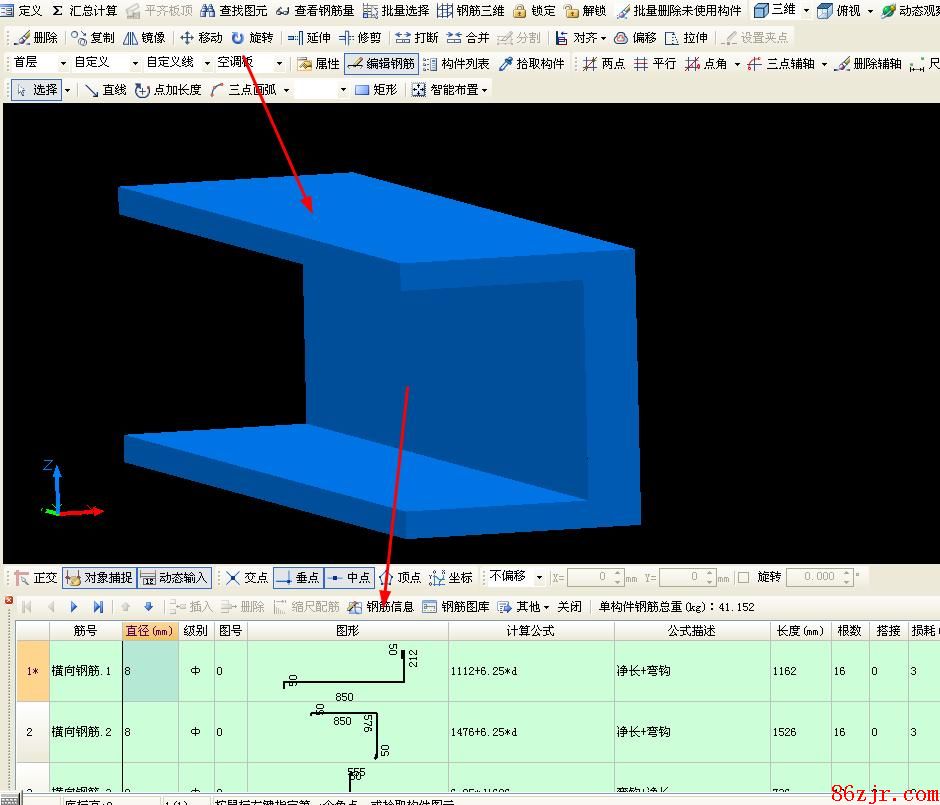This screenshot has width=940, height=805.
Task: Open the 定义 menu item
Action: click(x=22, y=11)
